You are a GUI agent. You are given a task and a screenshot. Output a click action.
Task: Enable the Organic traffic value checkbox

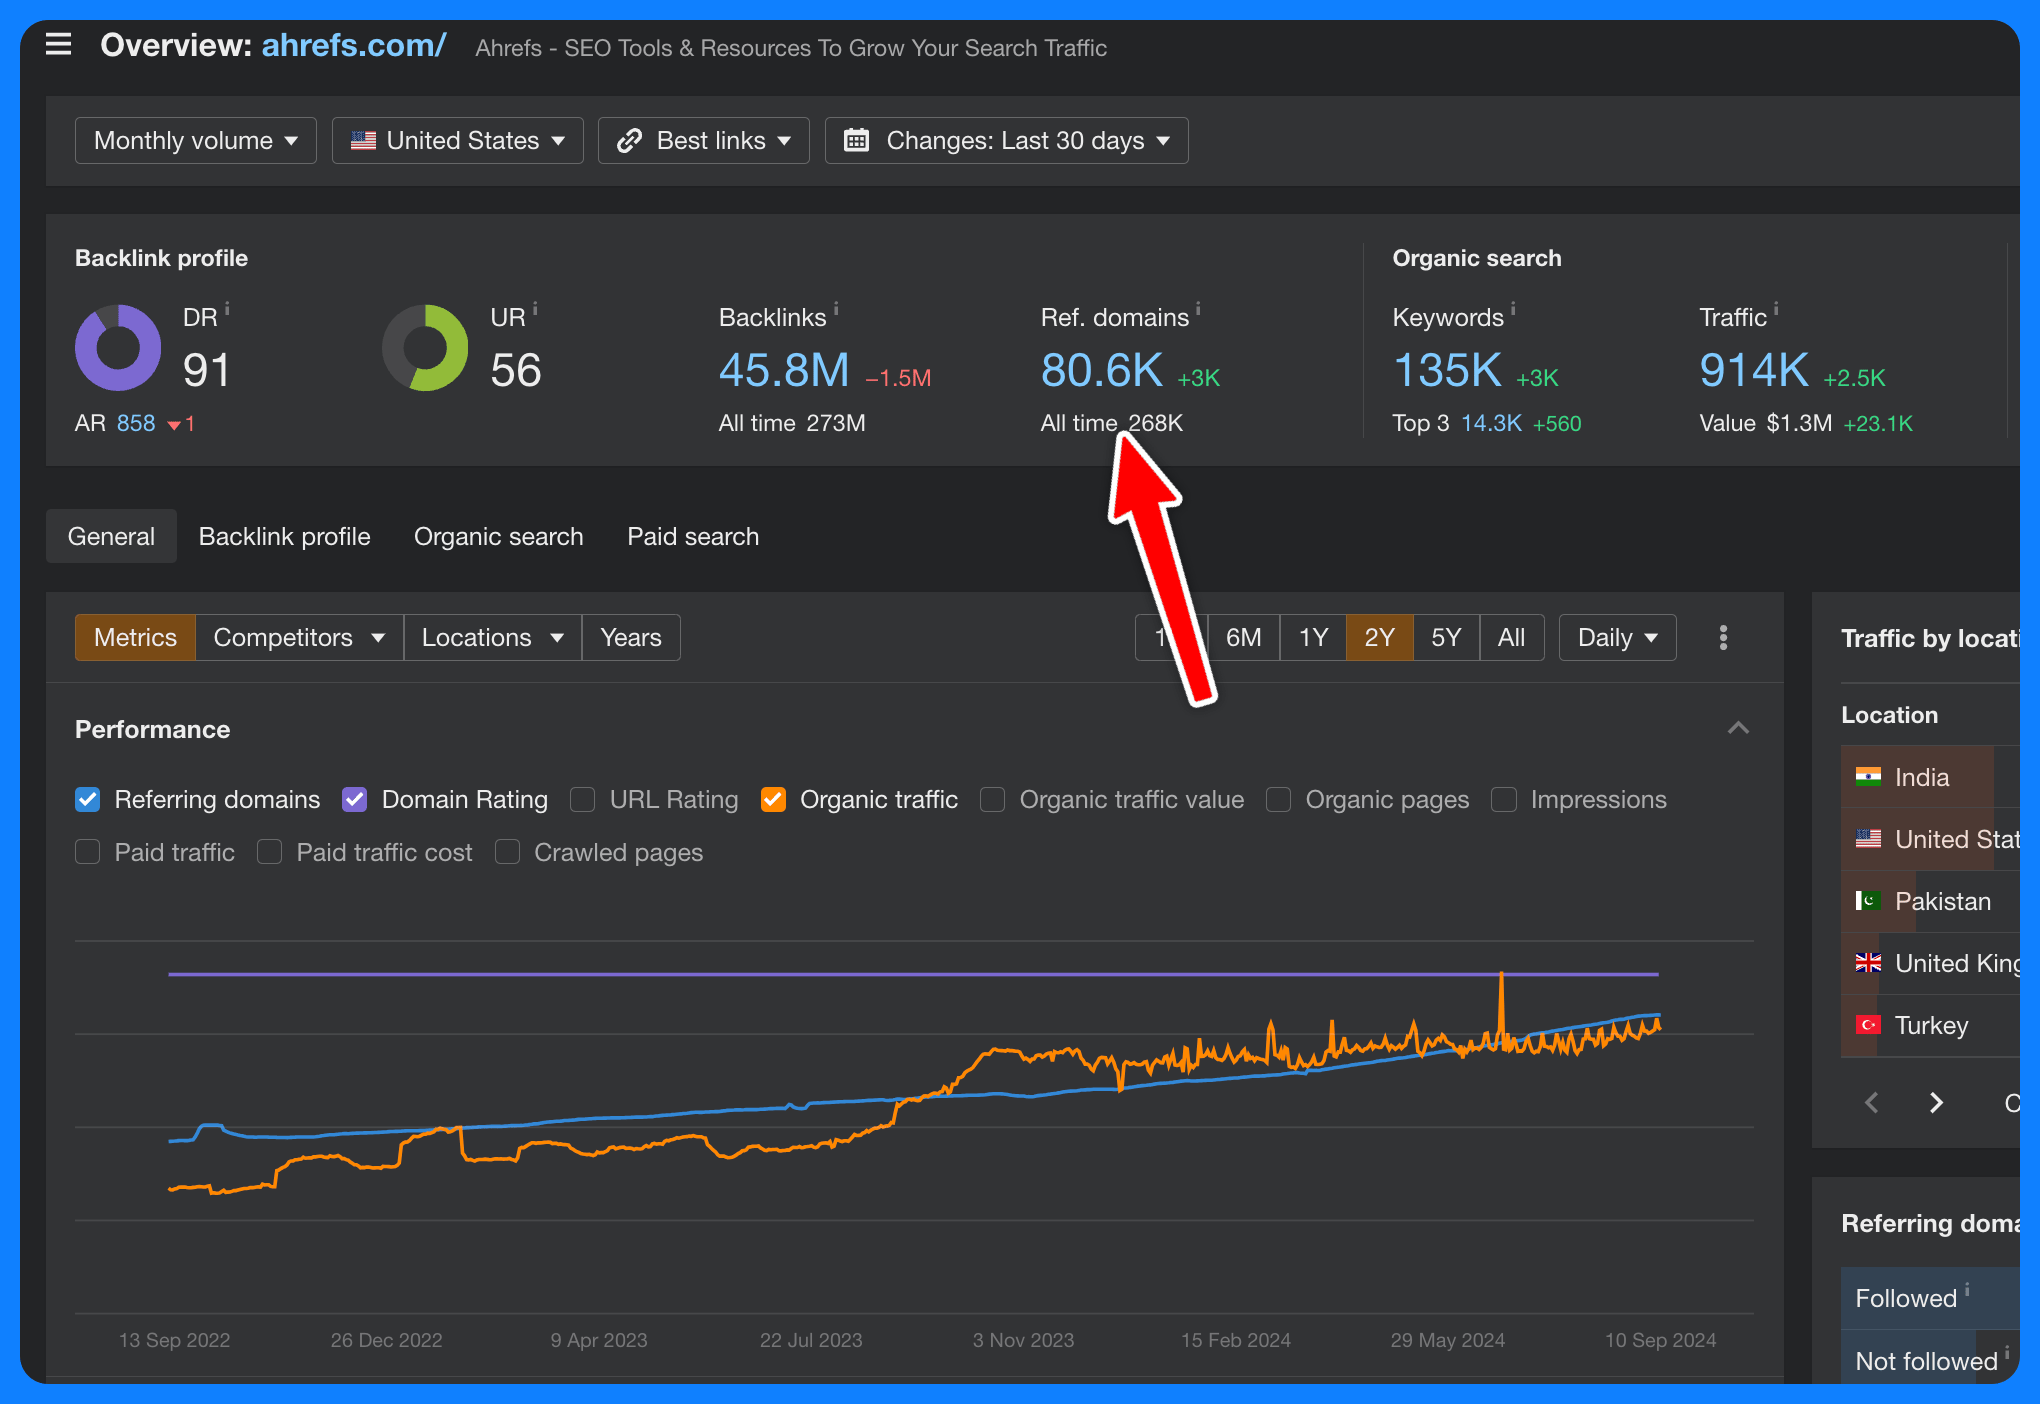point(993,800)
